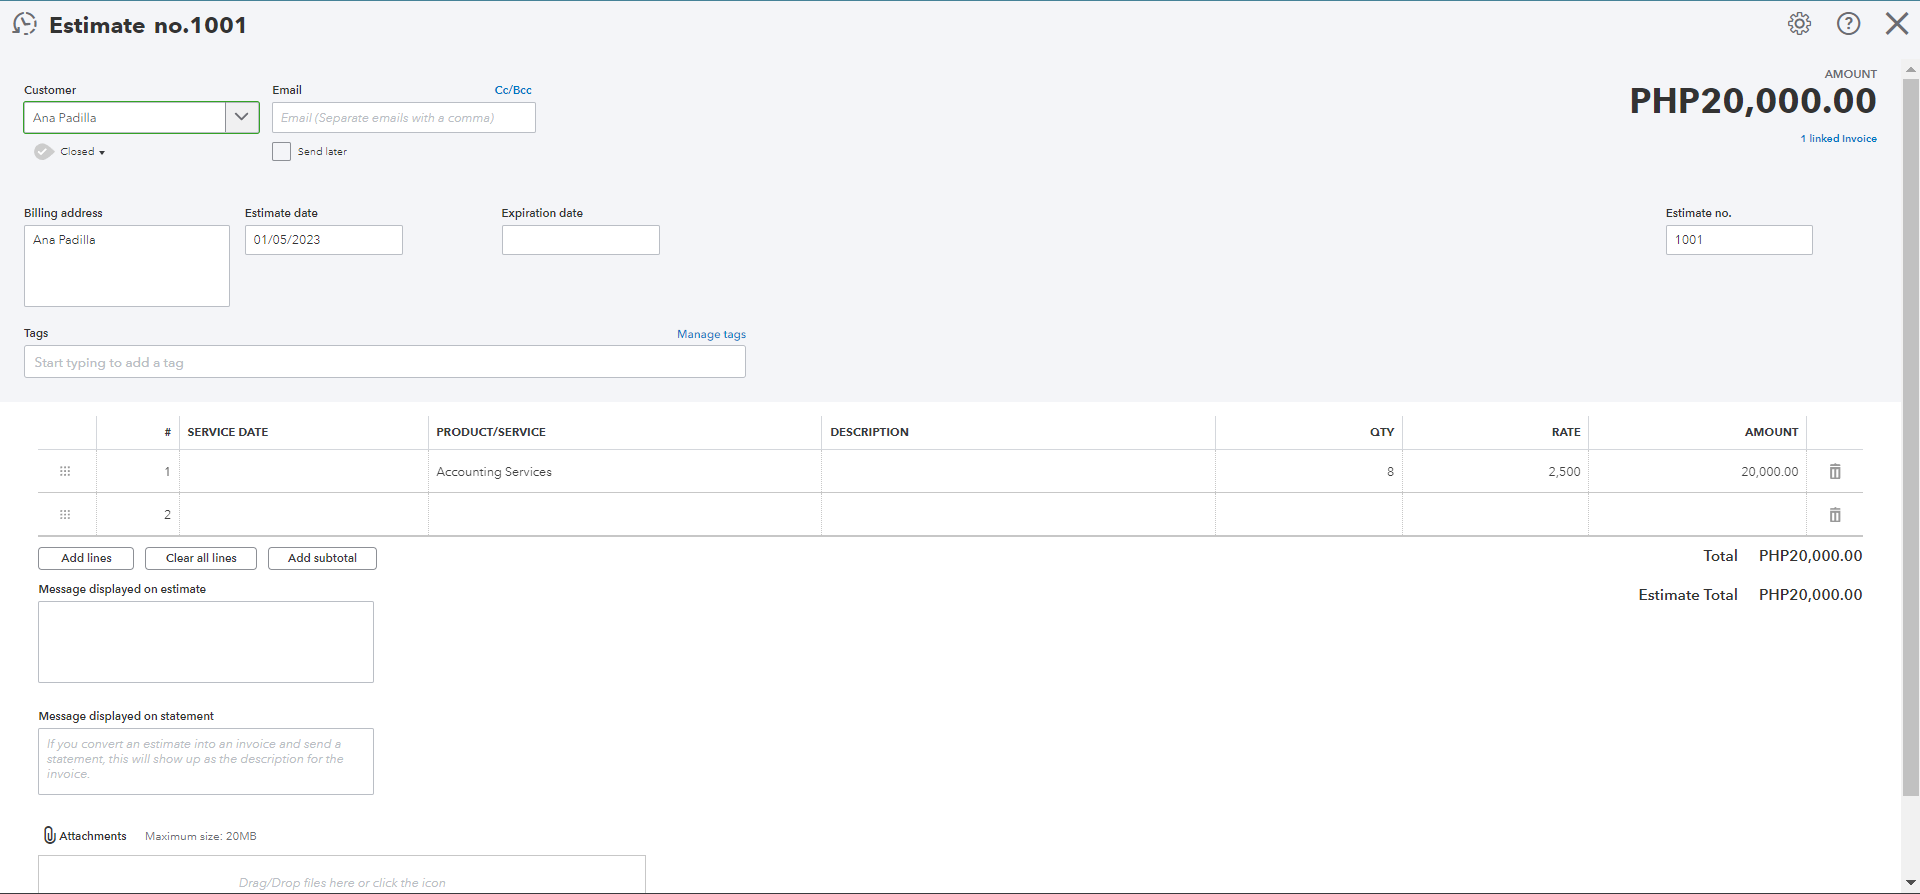1920x894 pixels.
Task: Click the Estimate Total PHP20,000.00 value
Action: pos(1810,595)
